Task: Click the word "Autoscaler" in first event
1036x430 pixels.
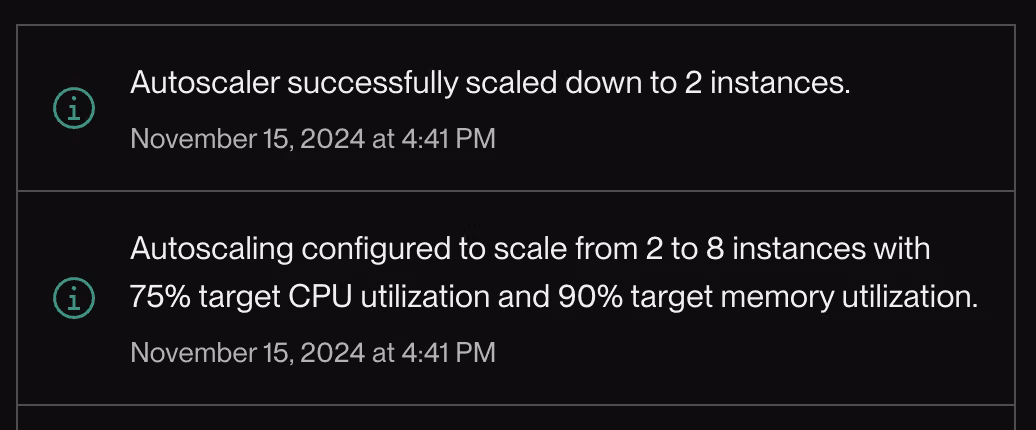Action: pyautogui.click(x=204, y=83)
